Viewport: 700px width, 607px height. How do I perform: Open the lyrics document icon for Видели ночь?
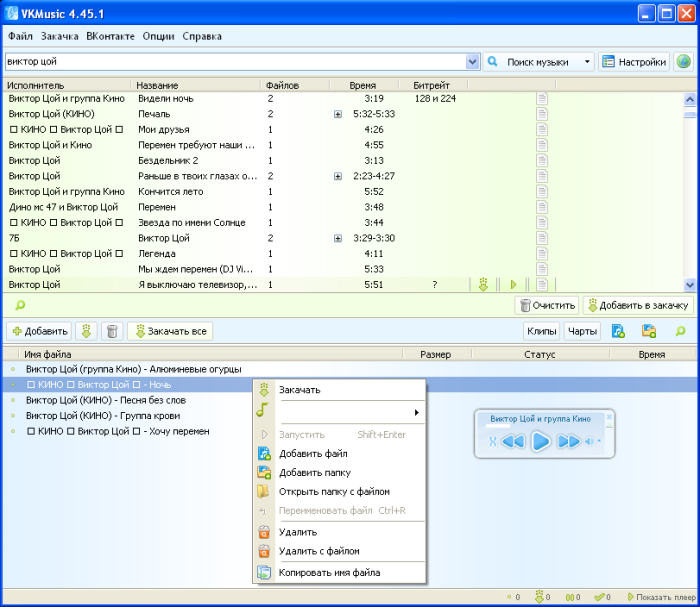pos(542,98)
